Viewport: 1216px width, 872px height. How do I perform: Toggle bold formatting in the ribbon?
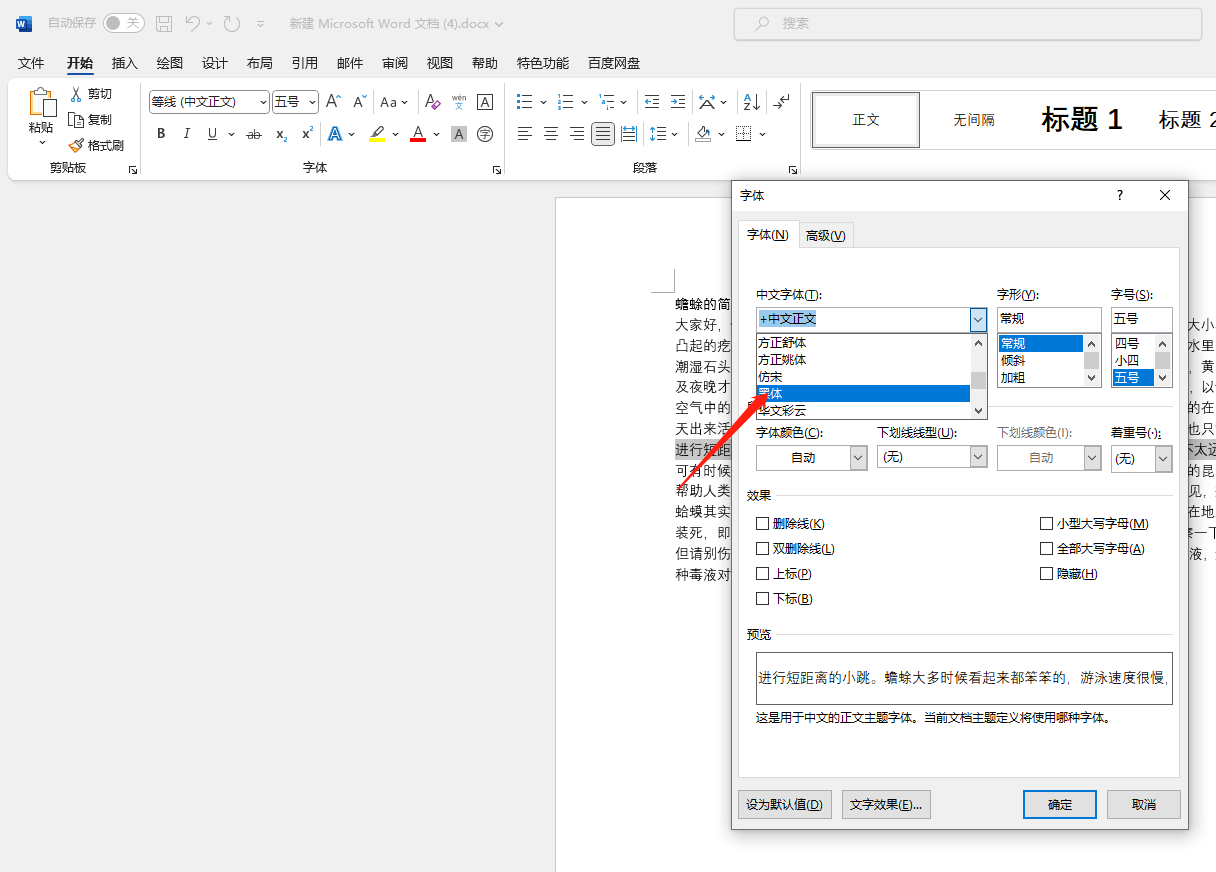[161, 134]
